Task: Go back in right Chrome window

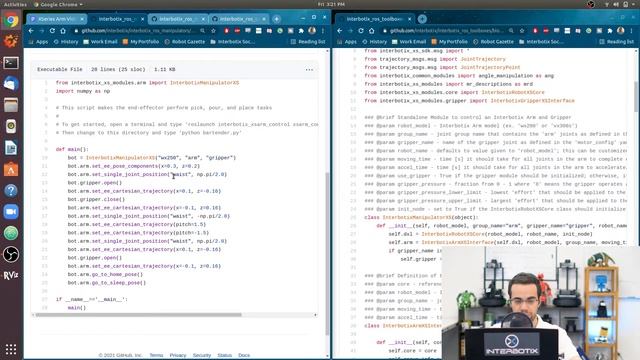Action: tap(340, 31)
